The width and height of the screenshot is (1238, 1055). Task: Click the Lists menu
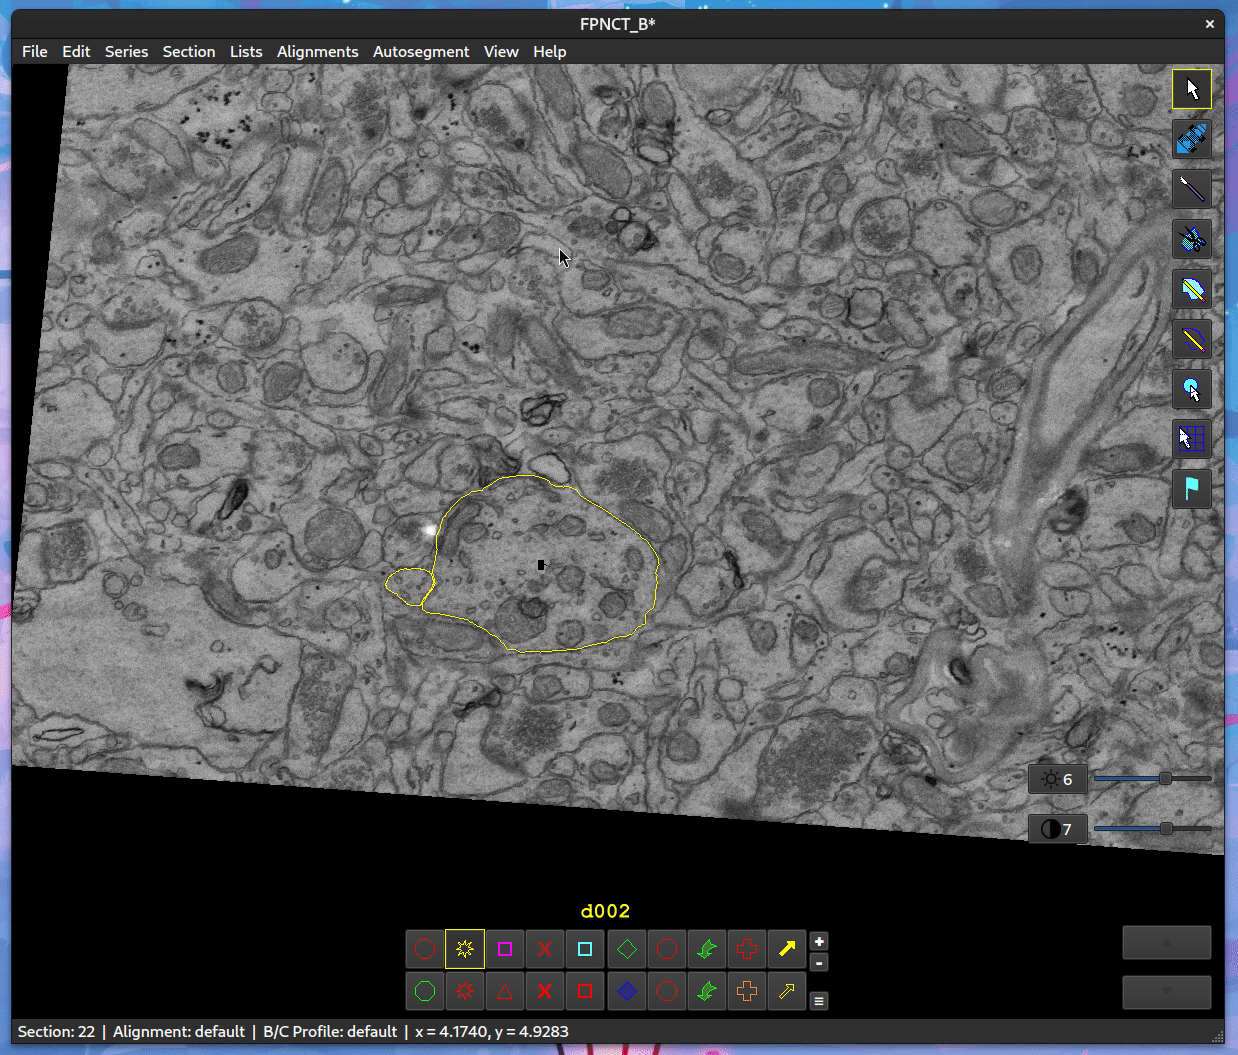click(x=246, y=52)
